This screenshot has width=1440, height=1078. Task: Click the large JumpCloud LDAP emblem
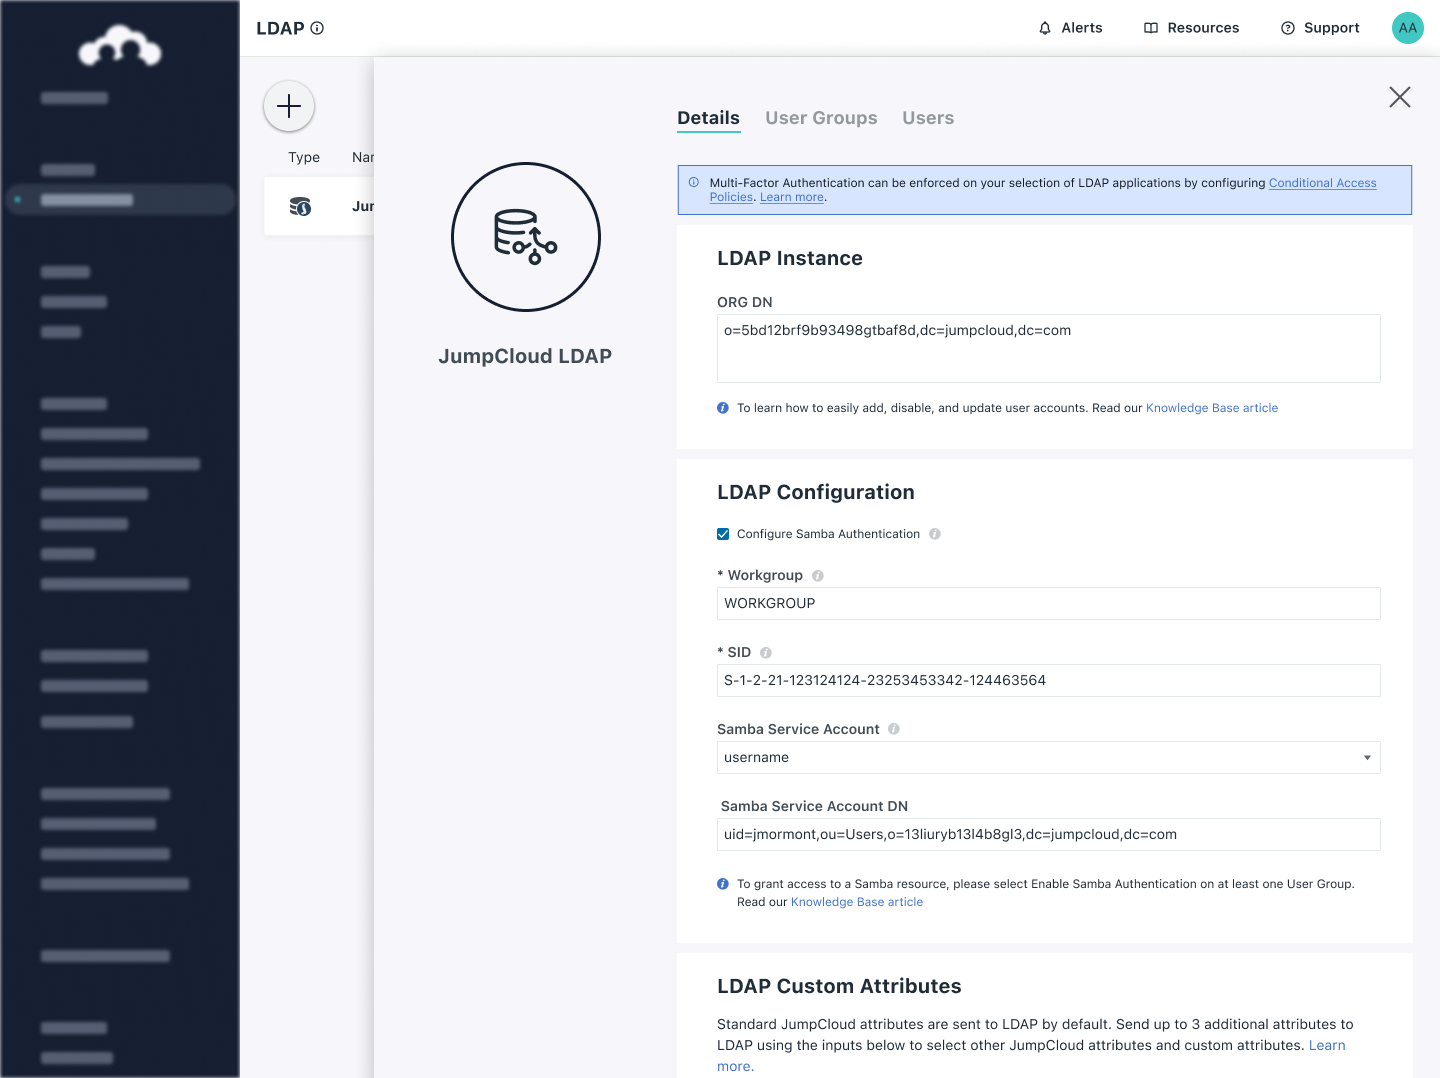(x=525, y=237)
